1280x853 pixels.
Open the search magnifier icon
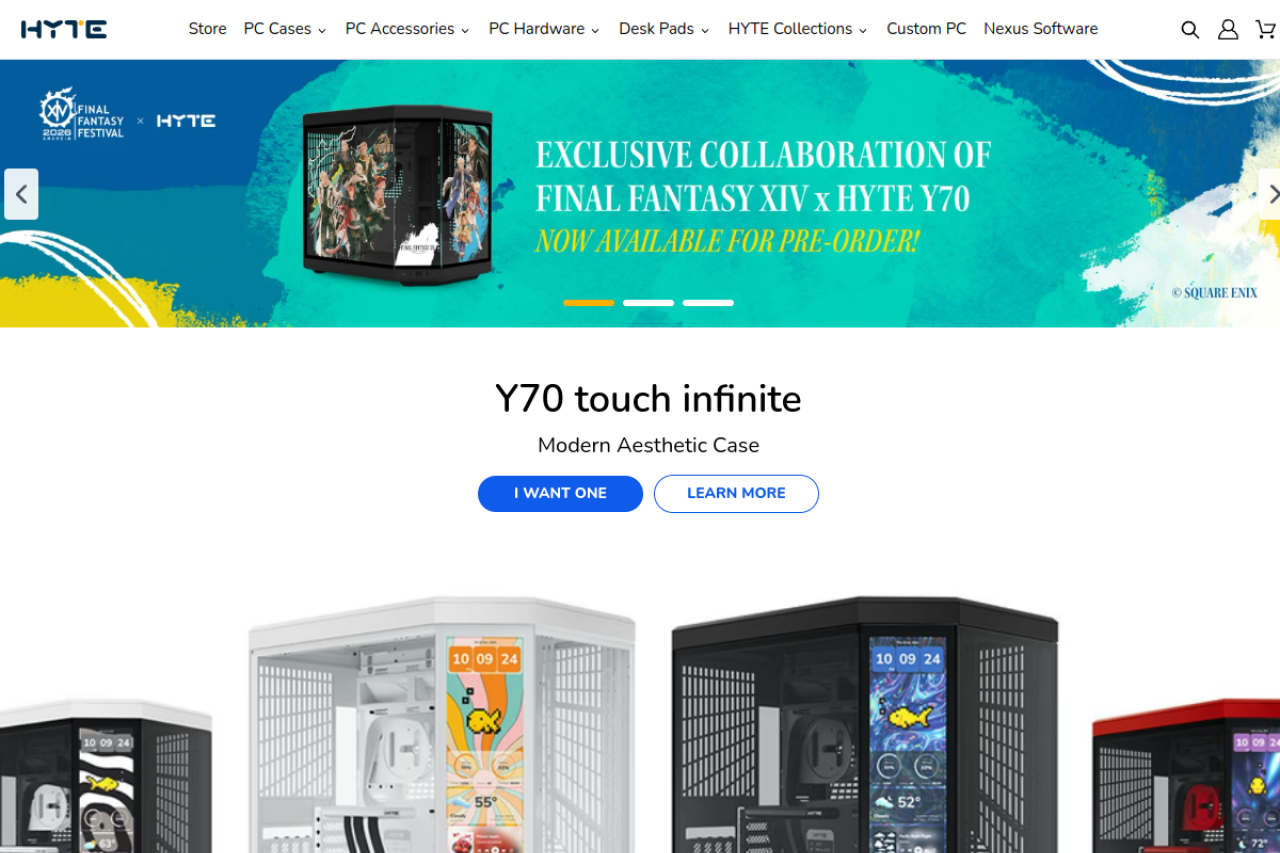pos(1190,30)
